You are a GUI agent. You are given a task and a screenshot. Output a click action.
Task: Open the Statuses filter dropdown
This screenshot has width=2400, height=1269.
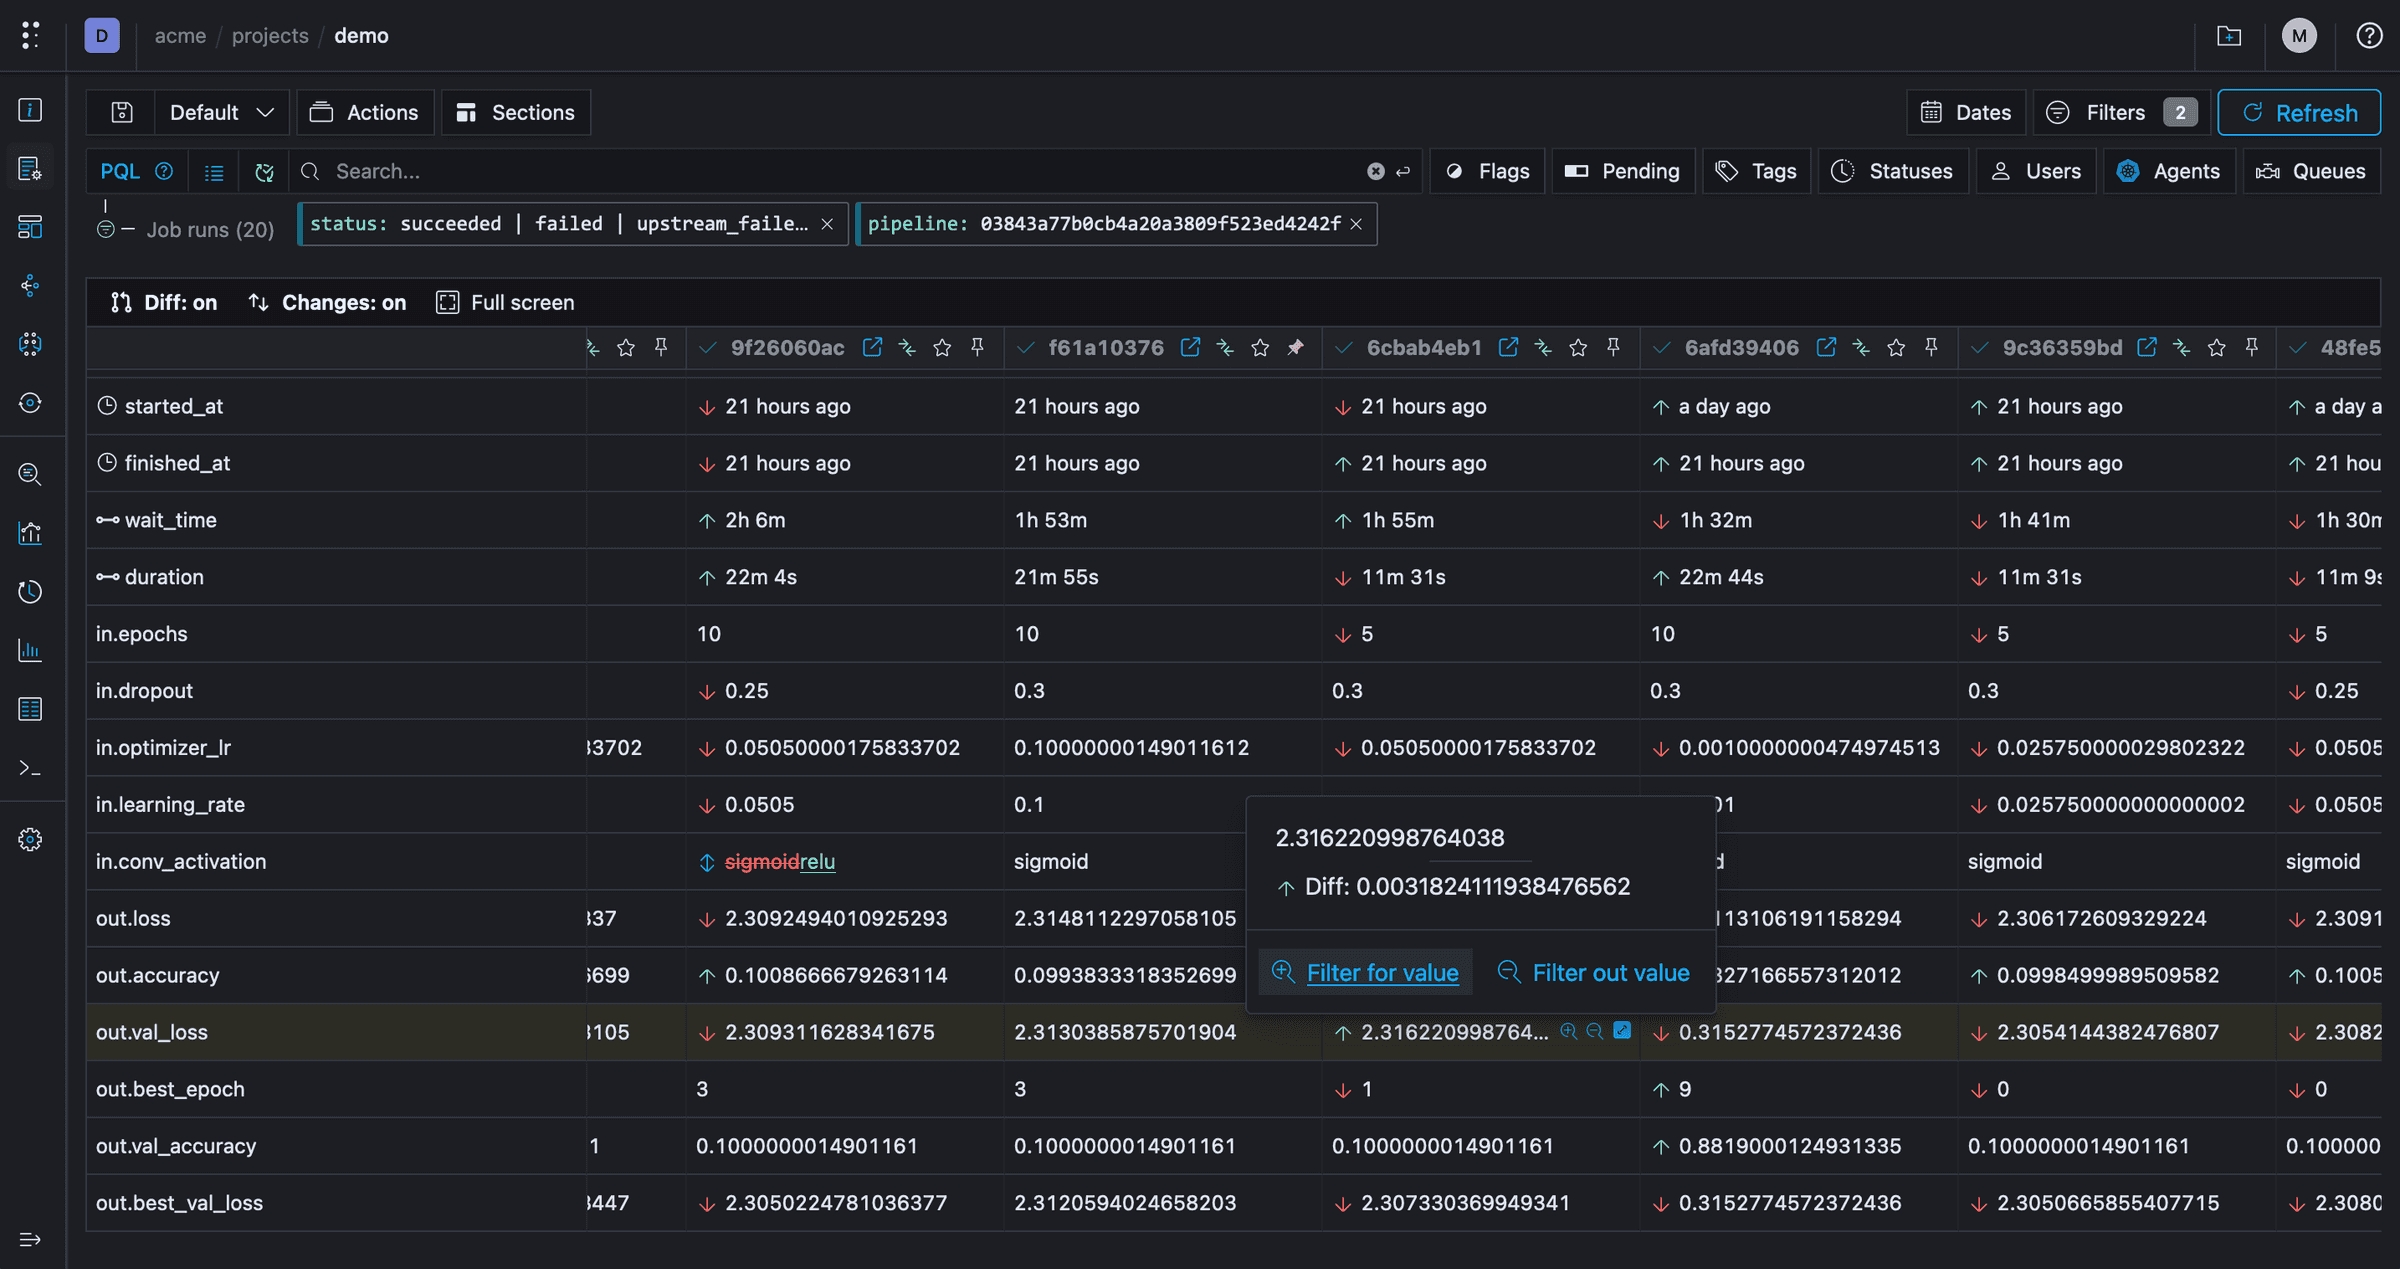coord(1892,171)
